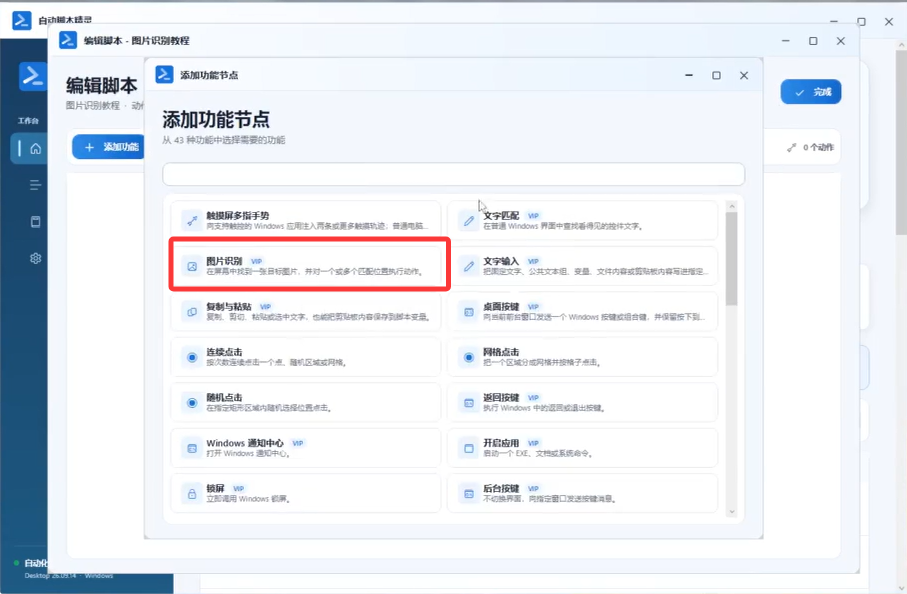Select the 图片识别 title text
907x594 pixels.
[x=224, y=261]
